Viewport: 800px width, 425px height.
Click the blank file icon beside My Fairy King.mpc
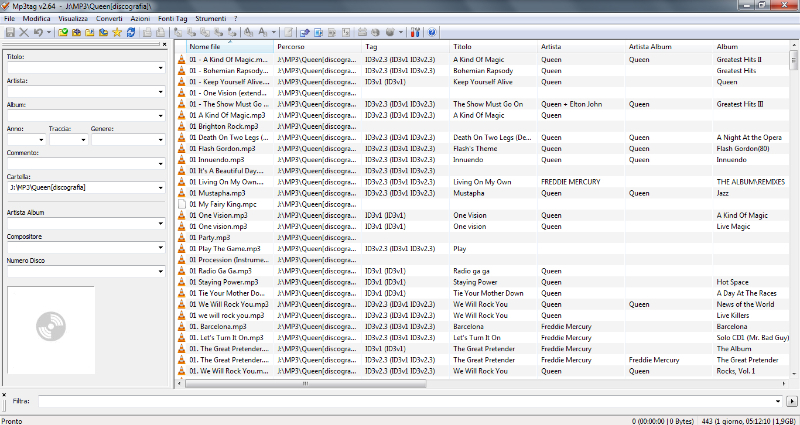181,204
